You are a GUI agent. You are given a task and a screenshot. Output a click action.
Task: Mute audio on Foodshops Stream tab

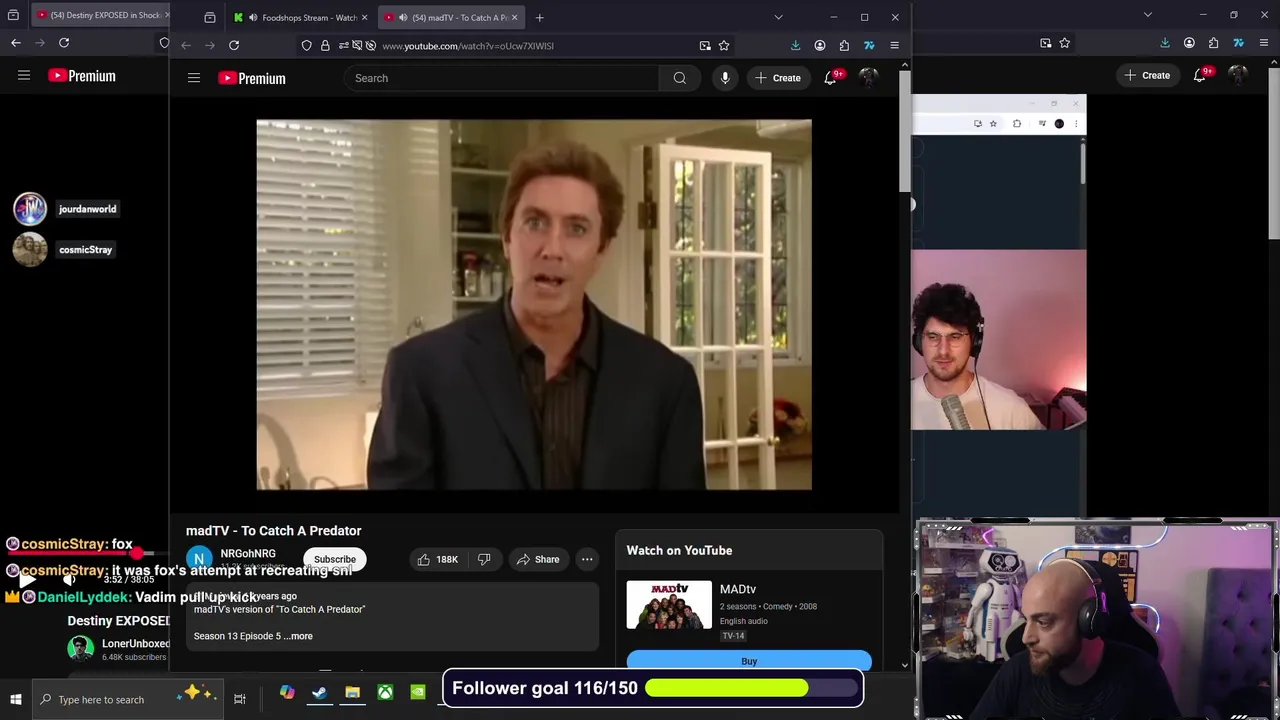[x=253, y=17]
